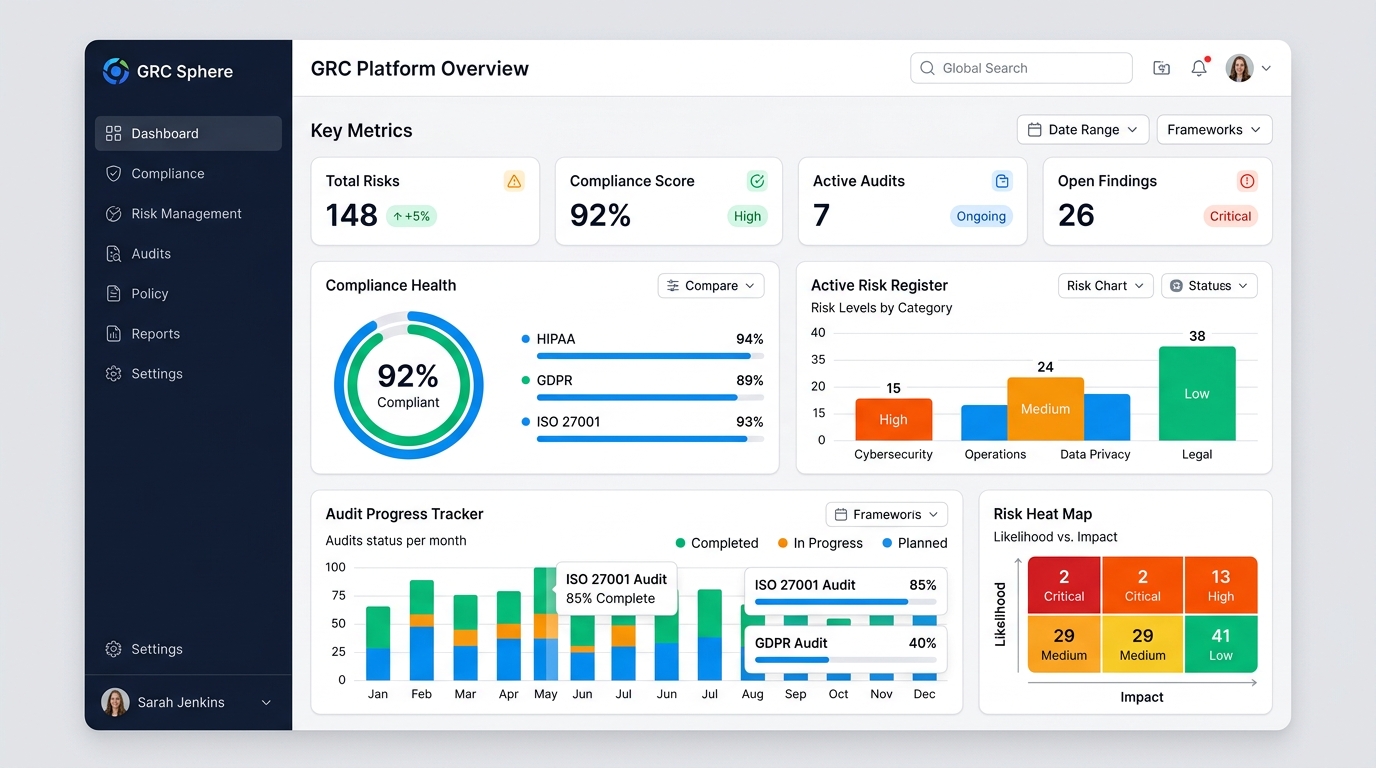1376x768 pixels.
Task: Click the Active Audits clipboard icon
Action: pyautogui.click(x=1002, y=181)
